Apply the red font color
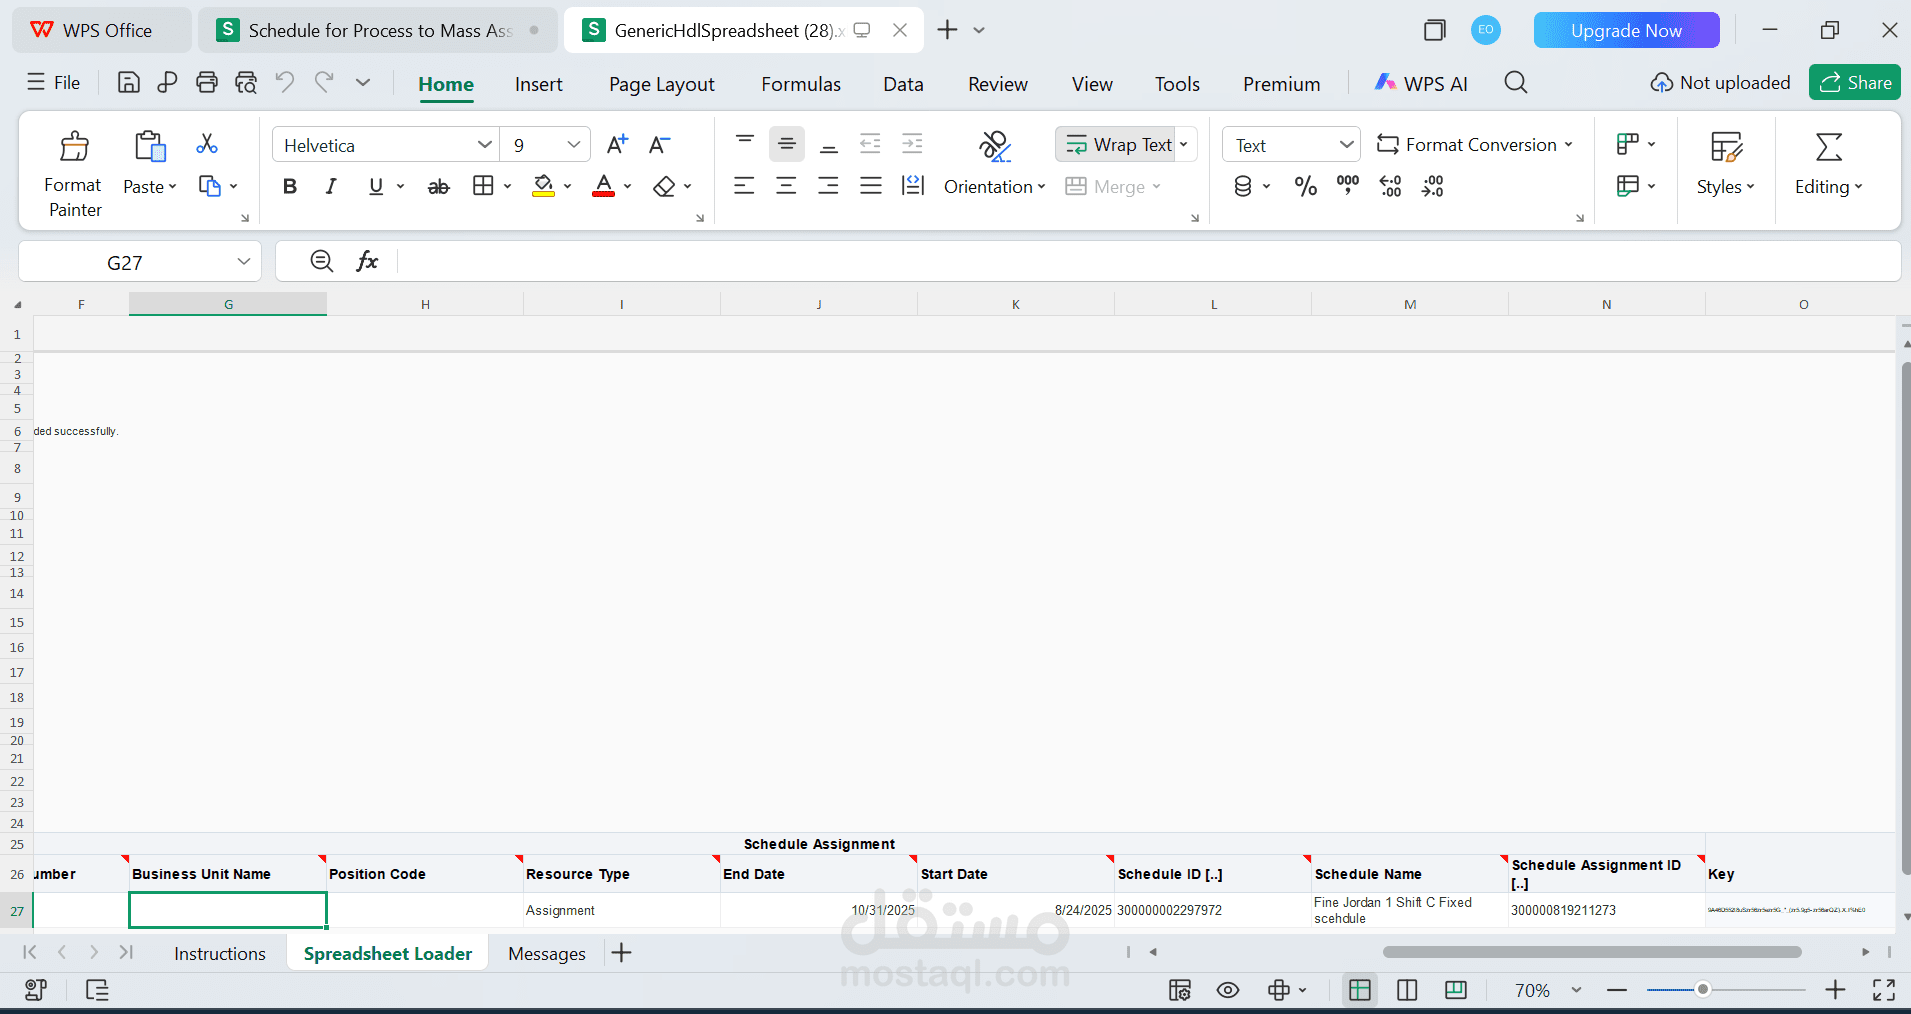This screenshot has height=1014, width=1911. click(604, 186)
